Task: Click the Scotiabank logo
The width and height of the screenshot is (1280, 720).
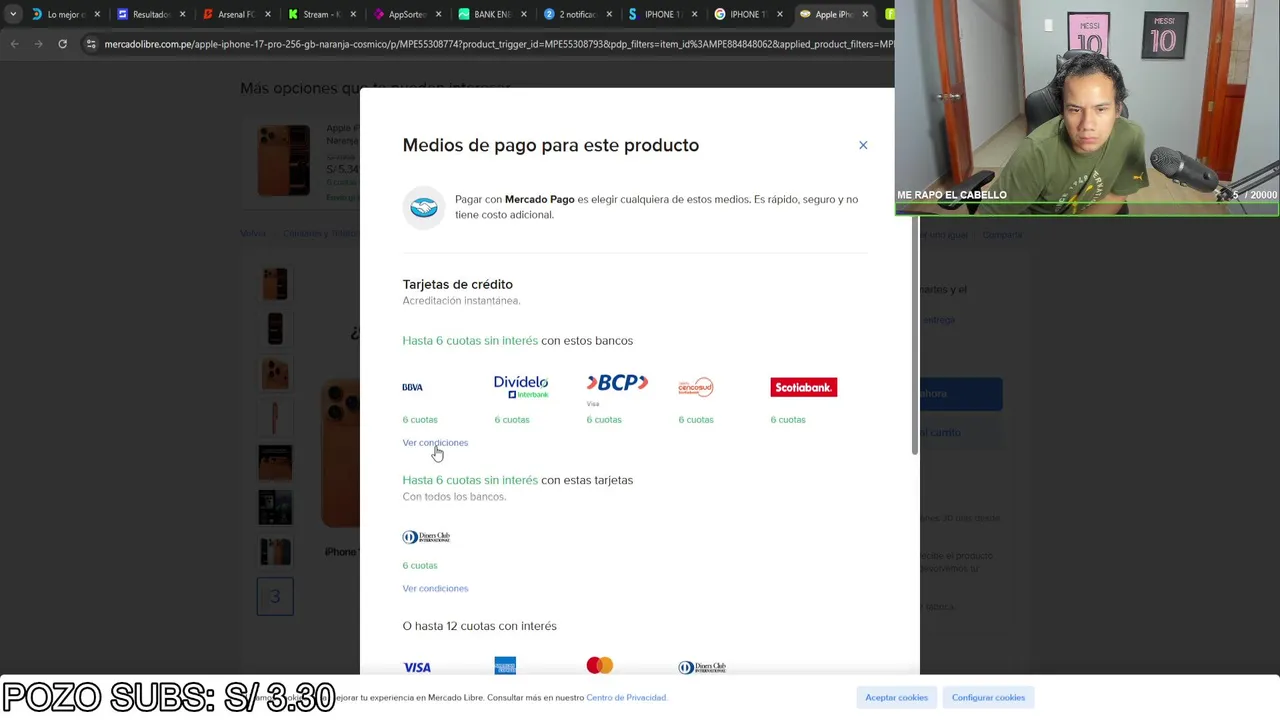Action: tap(804, 387)
